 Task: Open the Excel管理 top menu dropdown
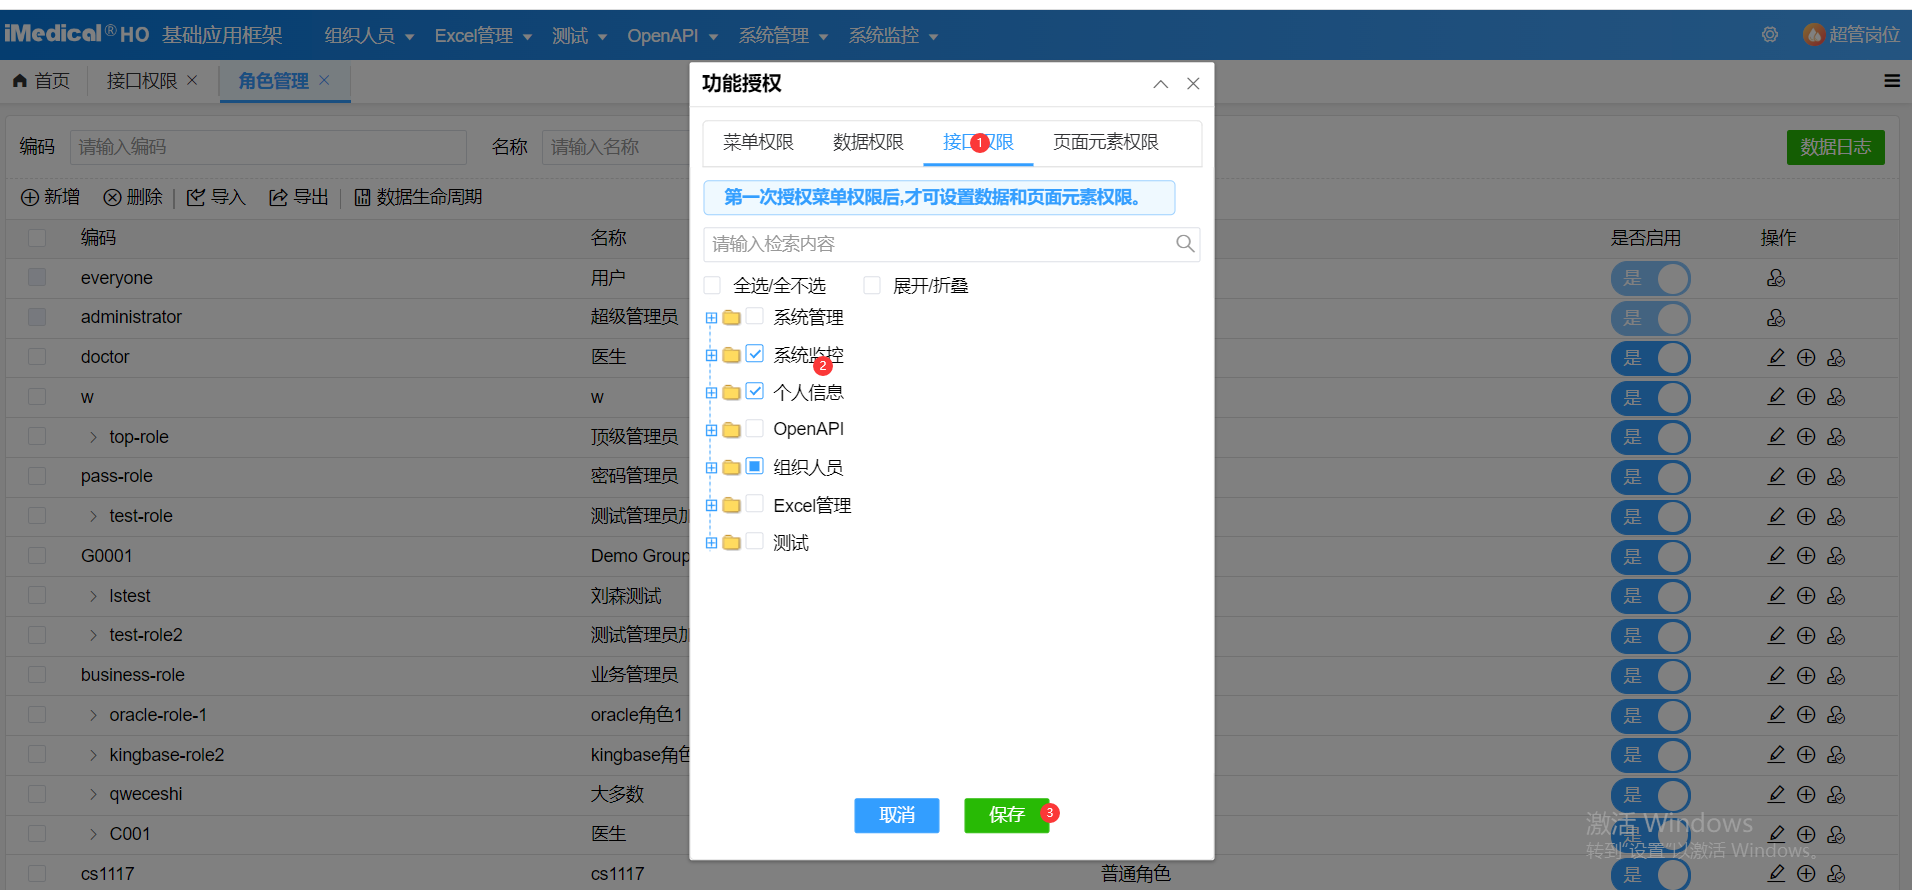(x=483, y=36)
